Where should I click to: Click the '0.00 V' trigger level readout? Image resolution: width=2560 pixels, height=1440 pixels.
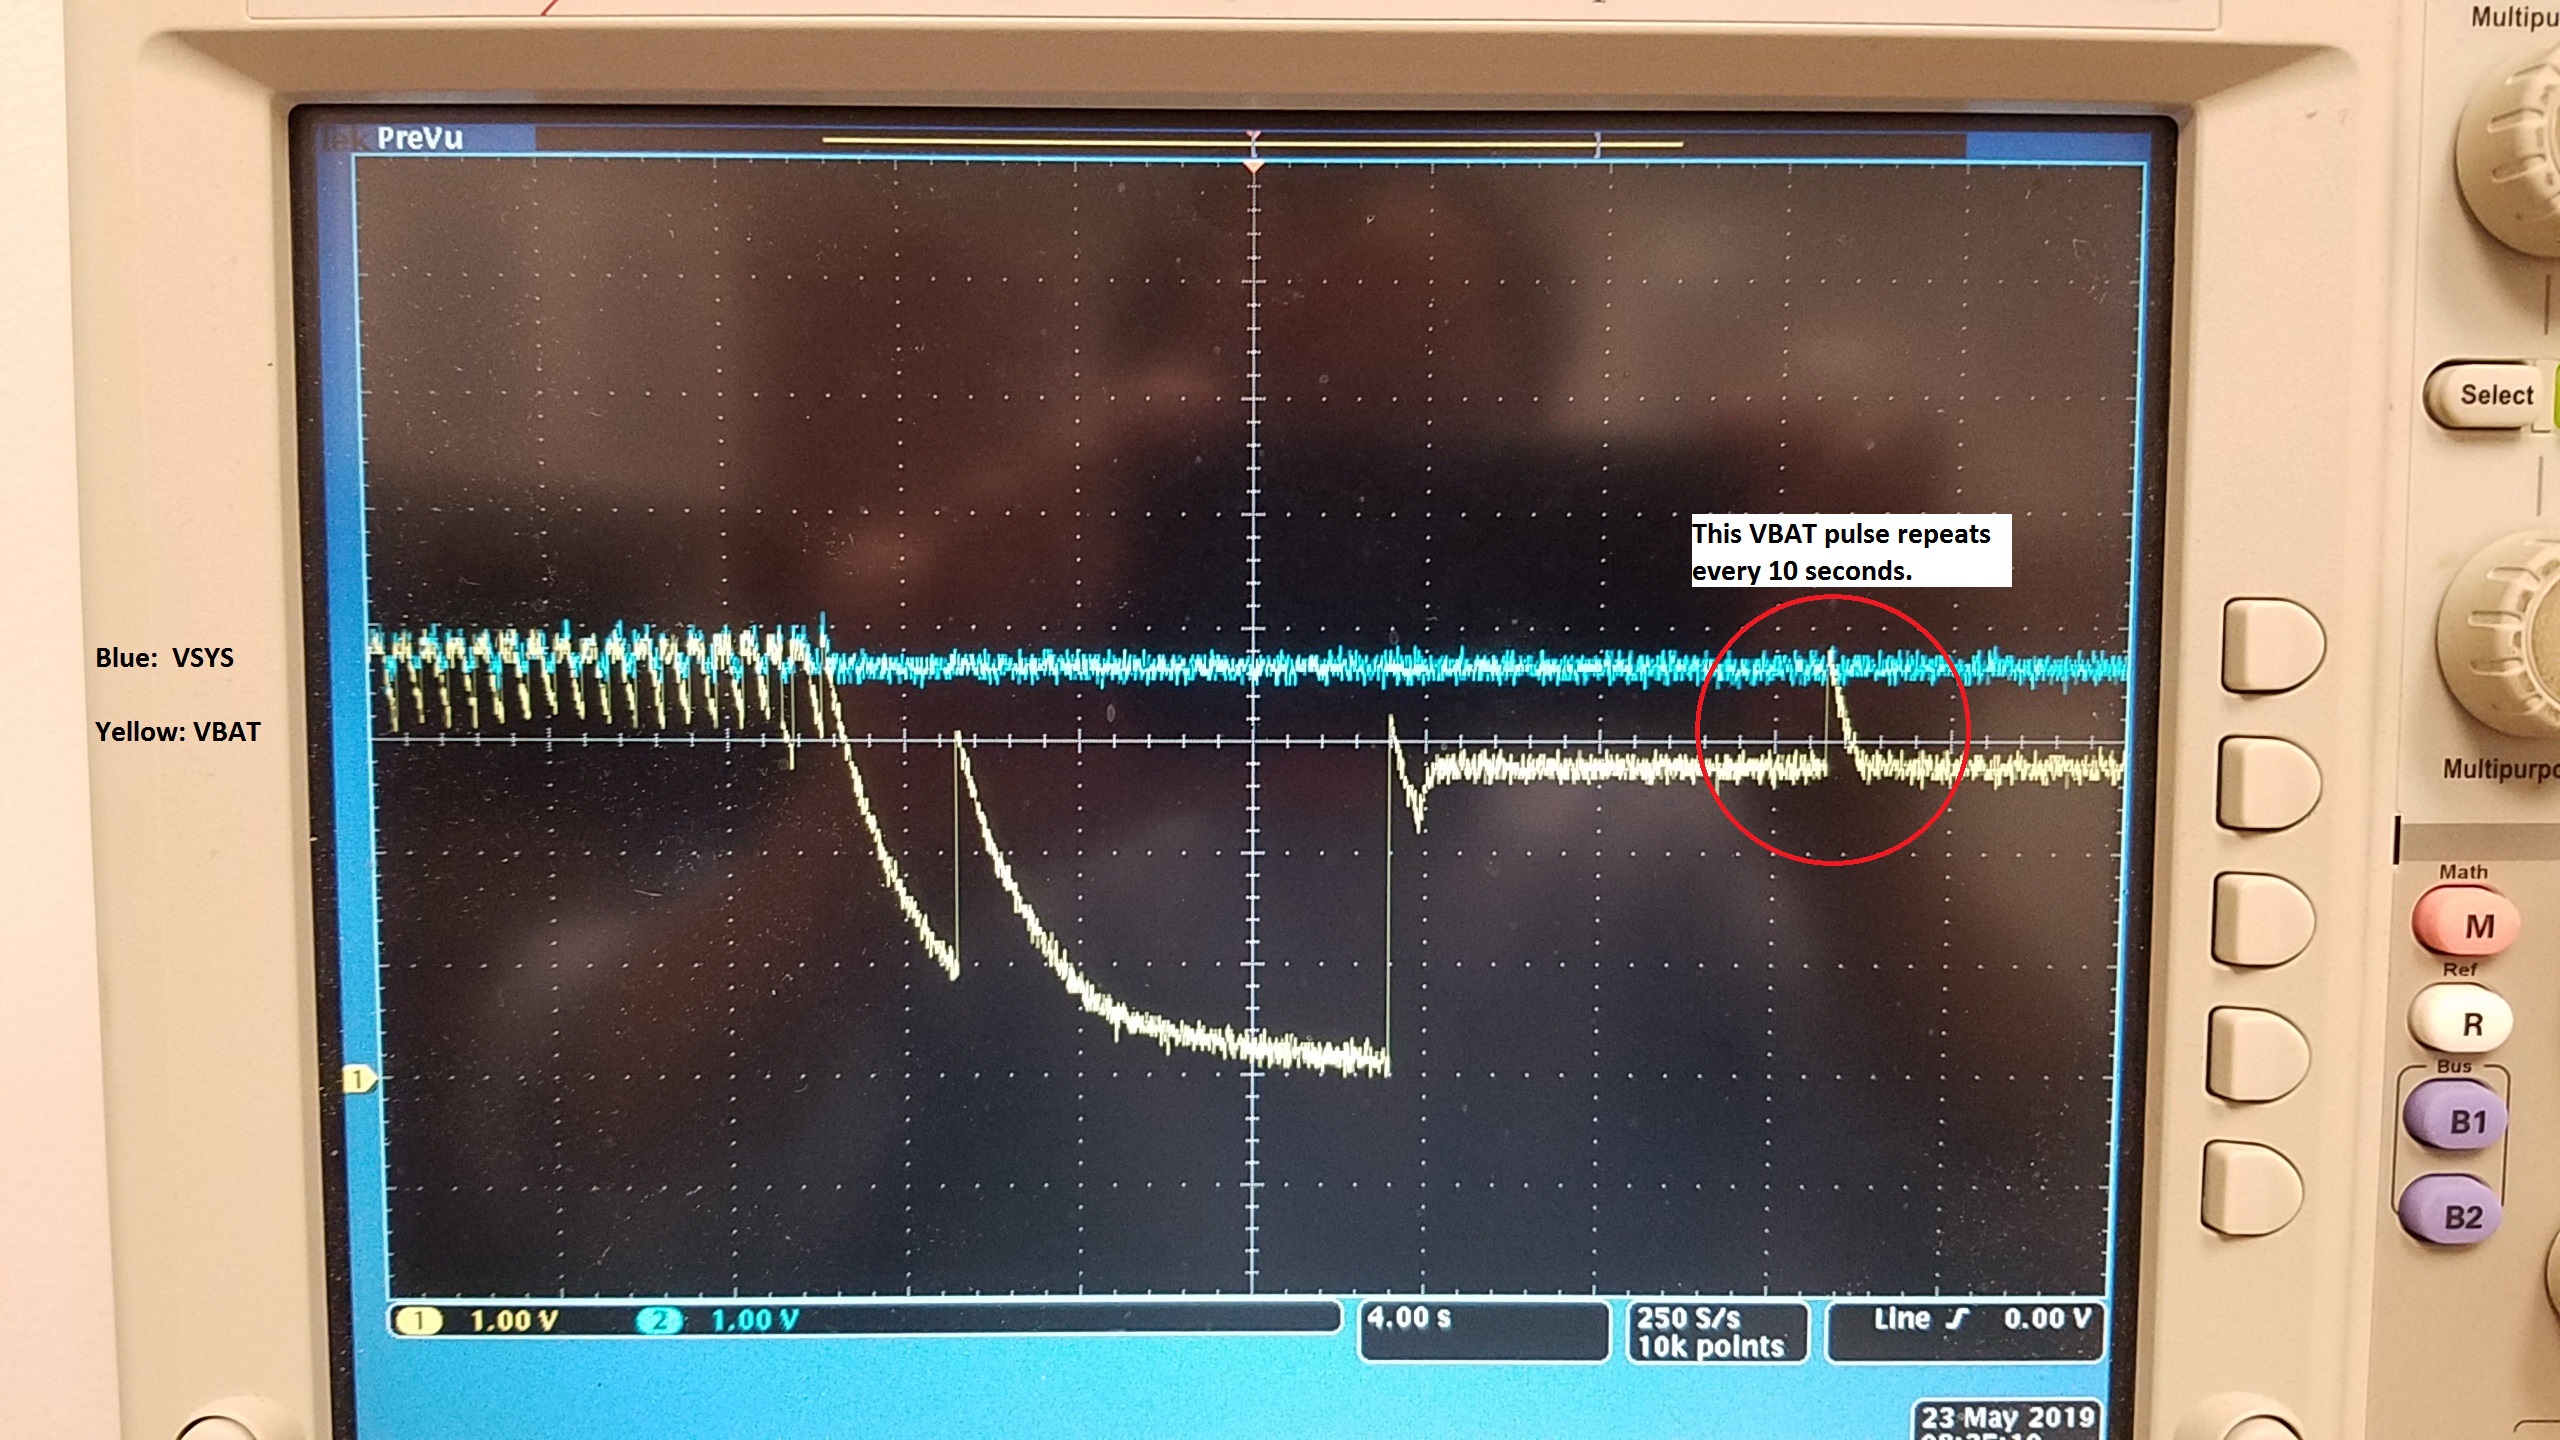point(2047,1319)
